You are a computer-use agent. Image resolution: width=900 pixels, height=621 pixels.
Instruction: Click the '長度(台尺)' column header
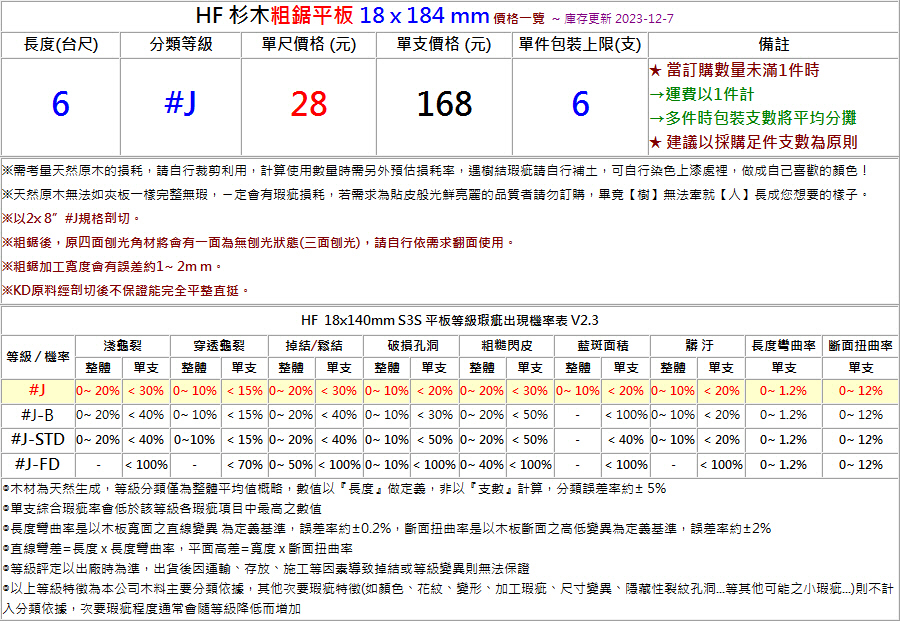click(61, 45)
